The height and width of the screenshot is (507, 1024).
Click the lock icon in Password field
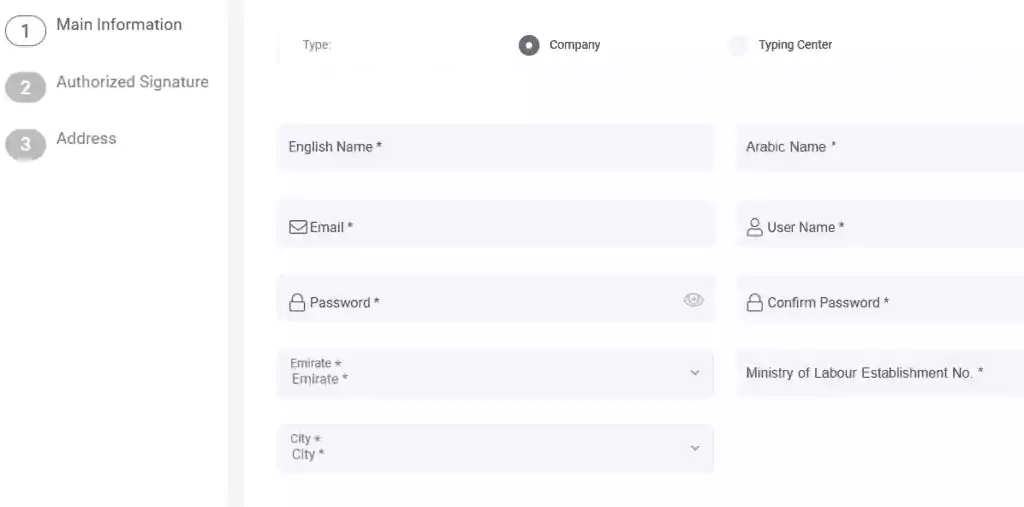[297, 303]
